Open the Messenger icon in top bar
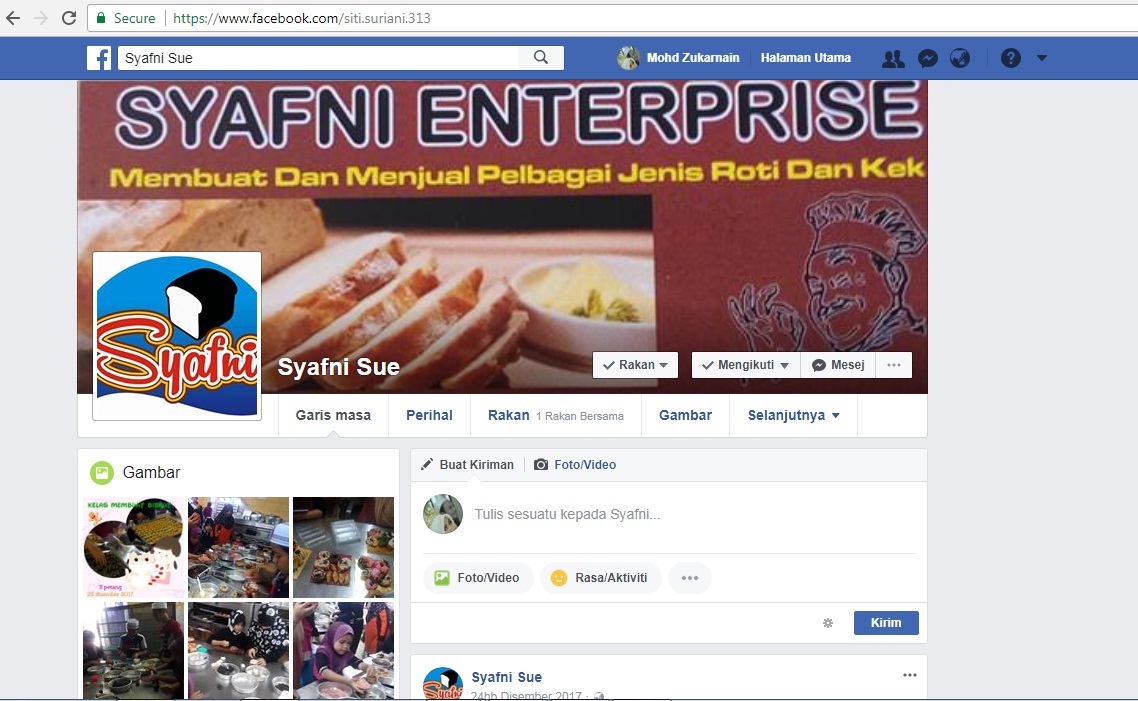1138x701 pixels. pyautogui.click(x=928, y=58)
